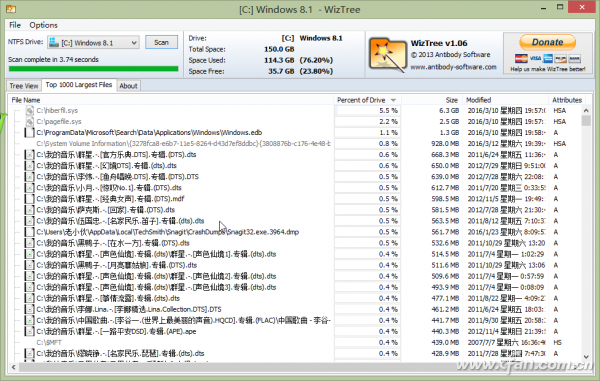Switch to the Tree View tab
This screenshot has height=381, width=600.
click(24, 86)
